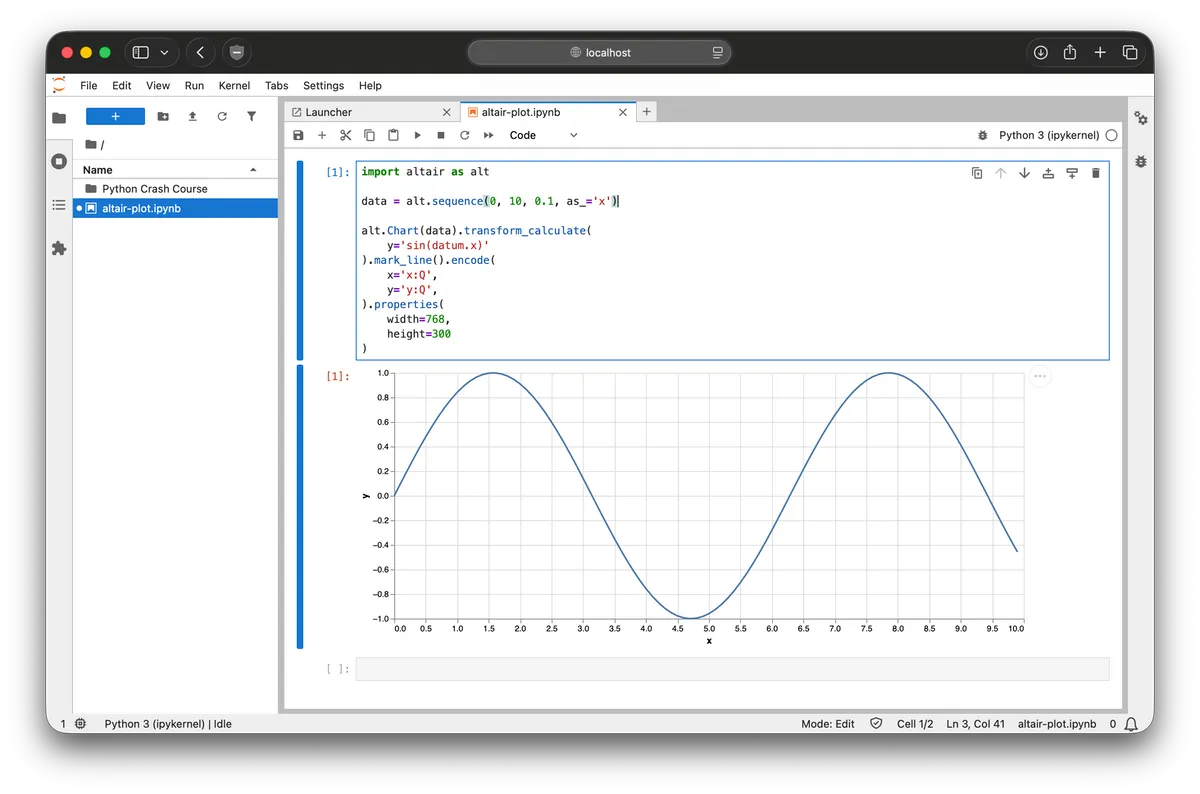Image resolution: width=1200 pixels, height=794 pixels.
Task: Toggle the Safari sidebar
Action: (x=141, y=52)
